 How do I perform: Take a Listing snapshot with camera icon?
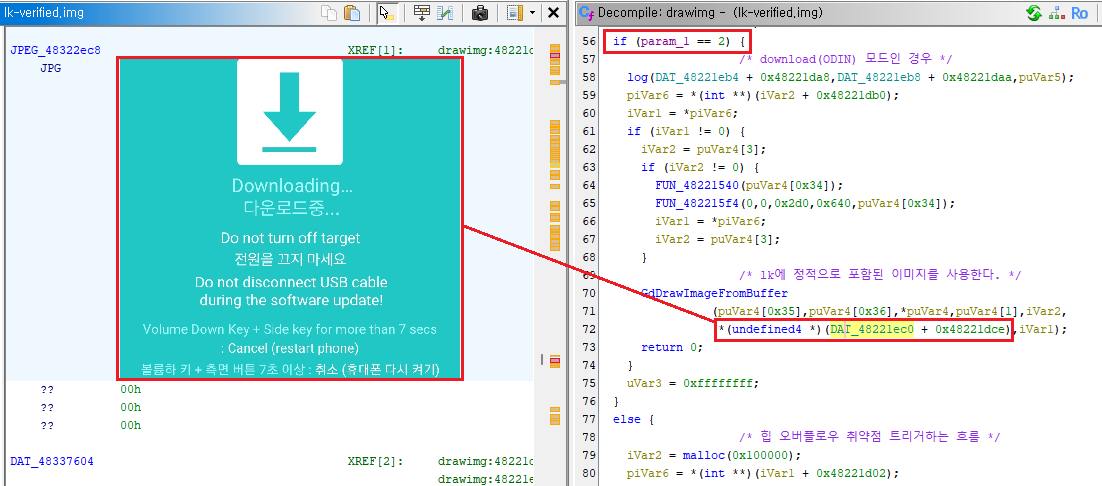pos(480,13)
